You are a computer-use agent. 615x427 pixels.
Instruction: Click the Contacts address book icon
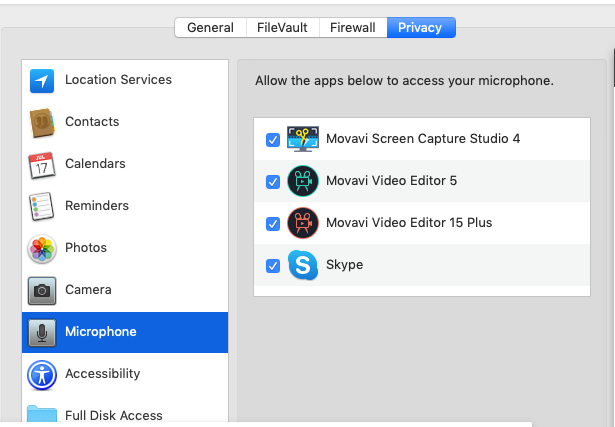point(42,123)
